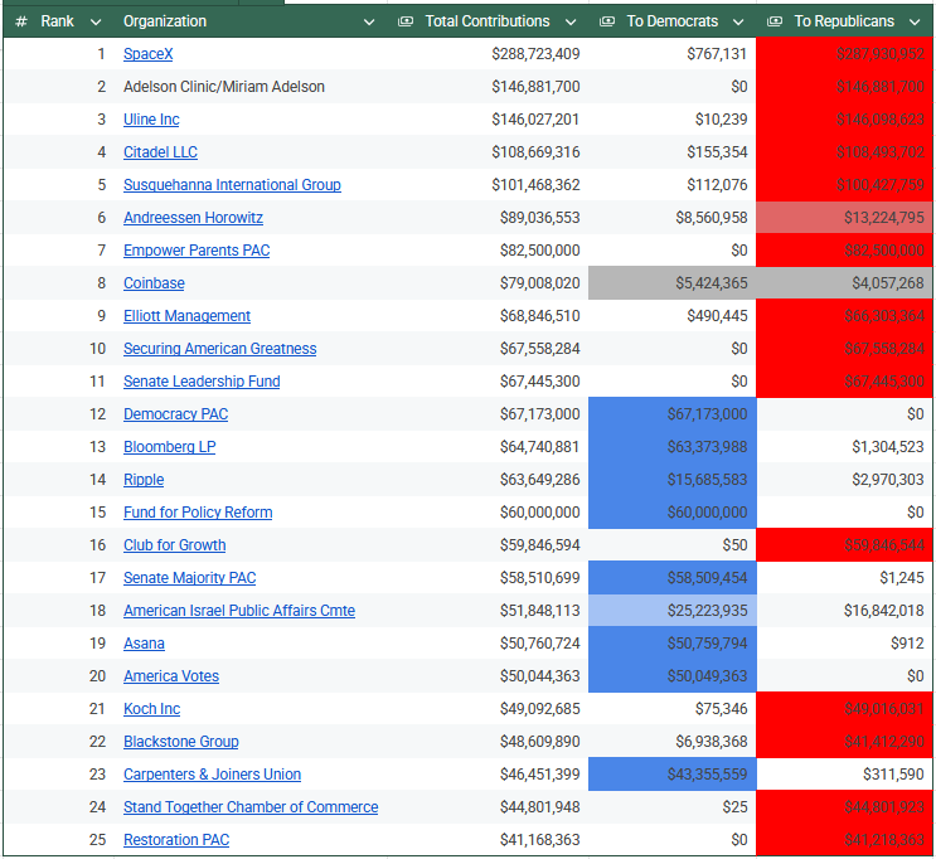
Task: Click the number-type icon beside Rank header
Action: click(21, 21)
